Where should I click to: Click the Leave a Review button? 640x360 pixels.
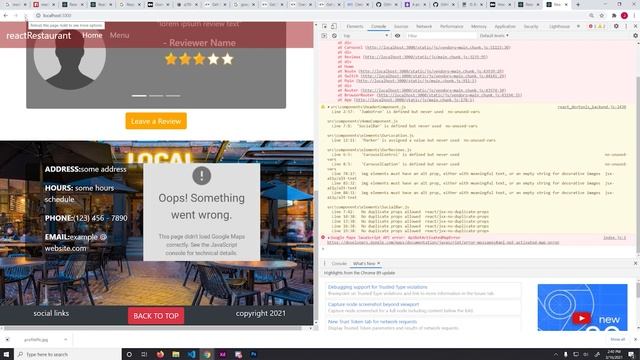click(156, 121)
